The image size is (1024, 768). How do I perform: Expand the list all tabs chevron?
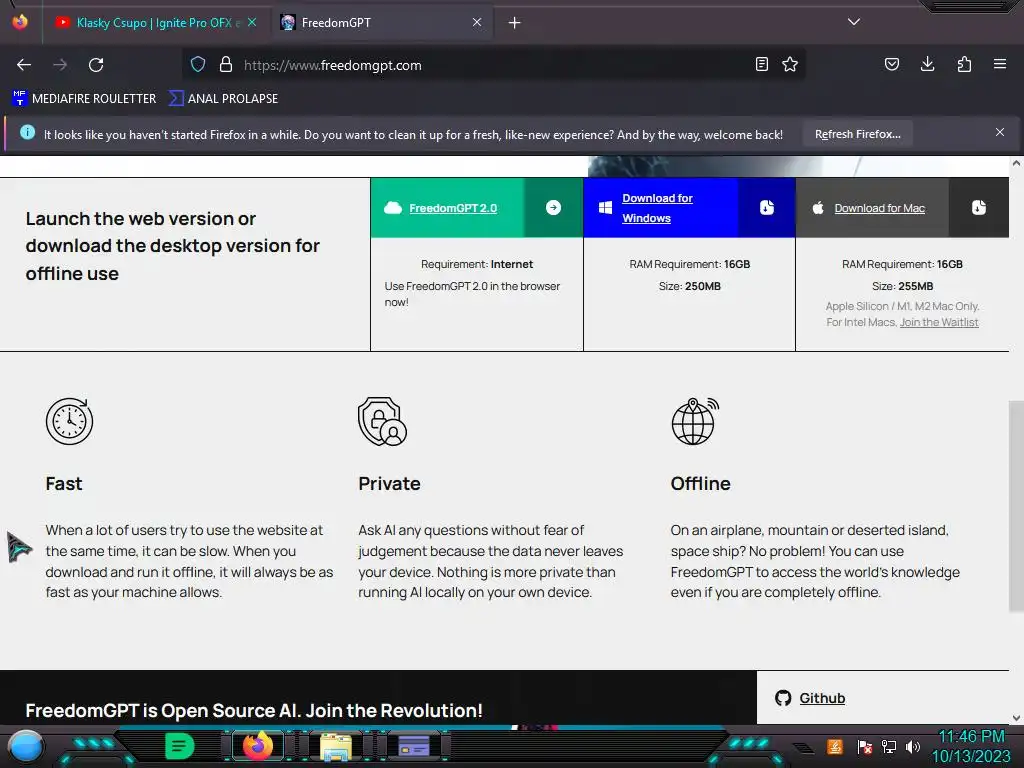[854, 22]
